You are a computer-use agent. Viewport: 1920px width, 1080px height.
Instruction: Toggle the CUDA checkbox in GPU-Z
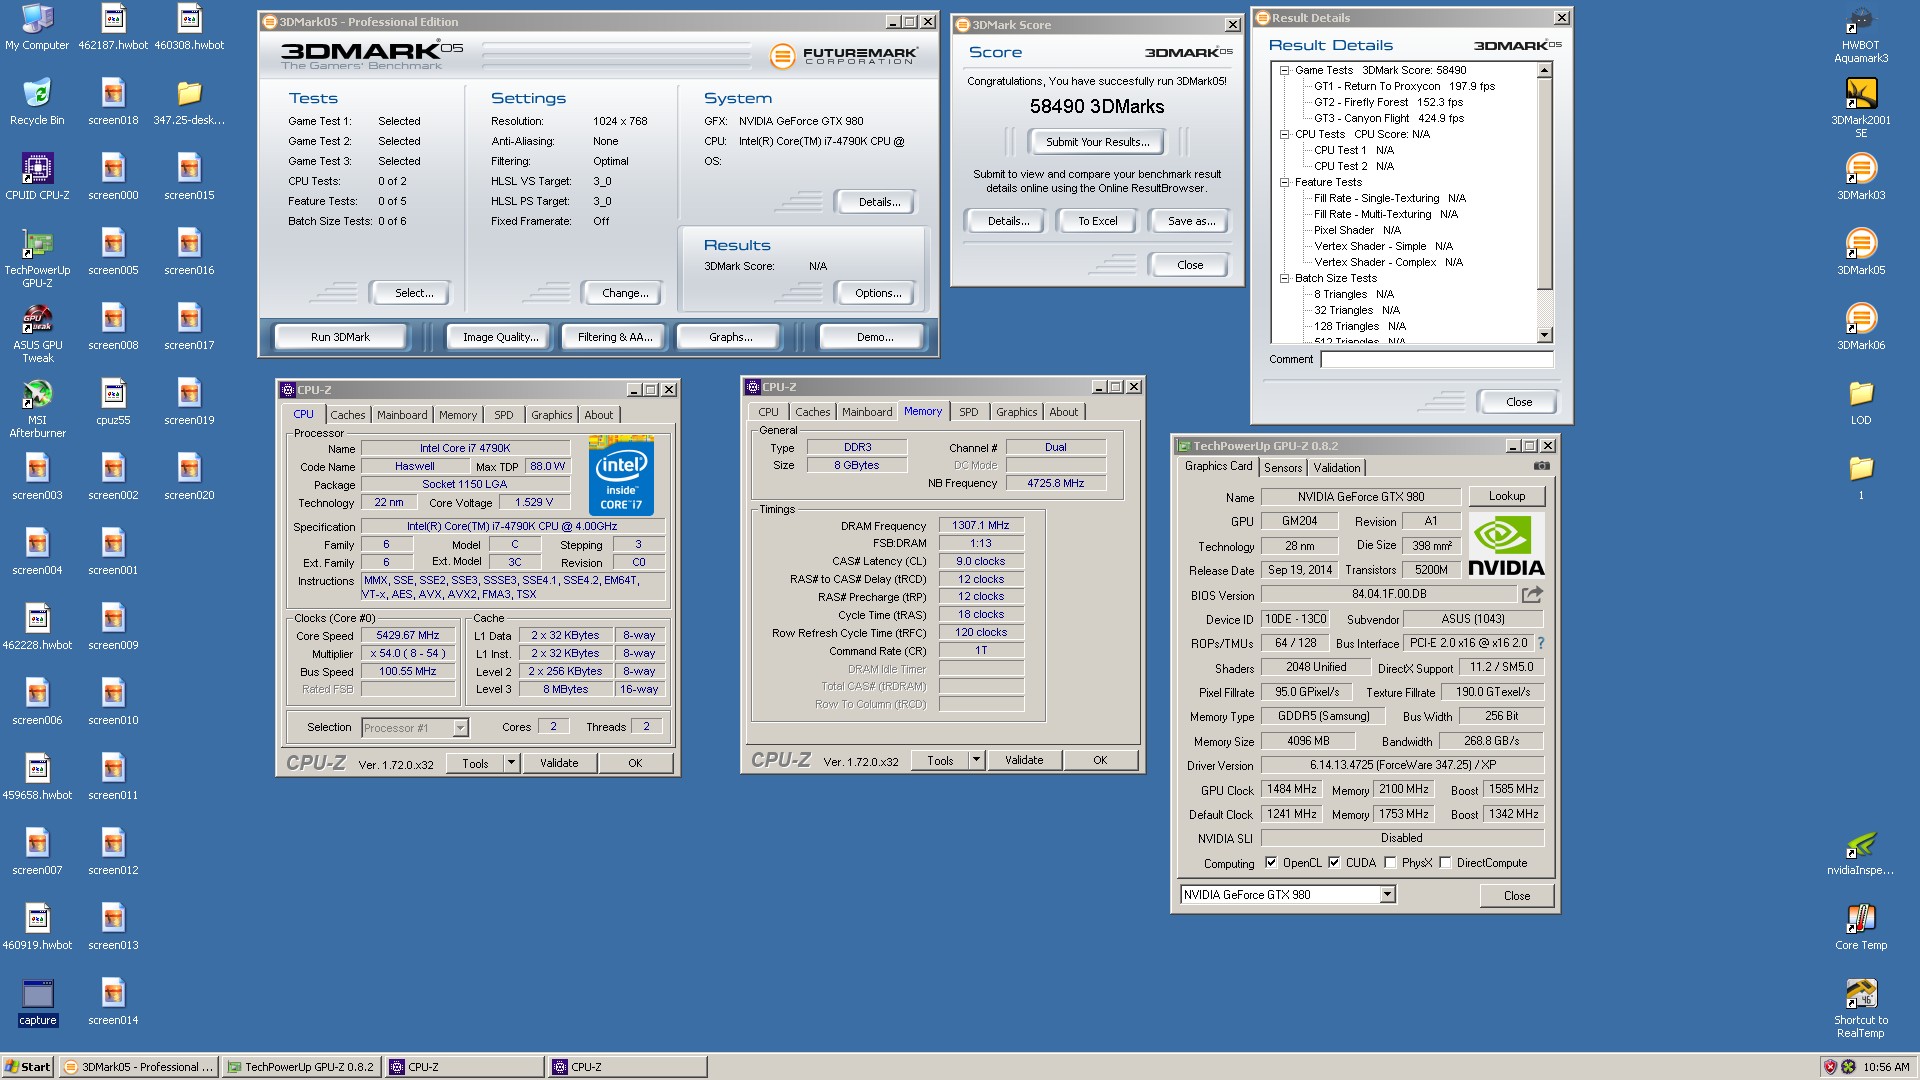(x=1334, y=862)
